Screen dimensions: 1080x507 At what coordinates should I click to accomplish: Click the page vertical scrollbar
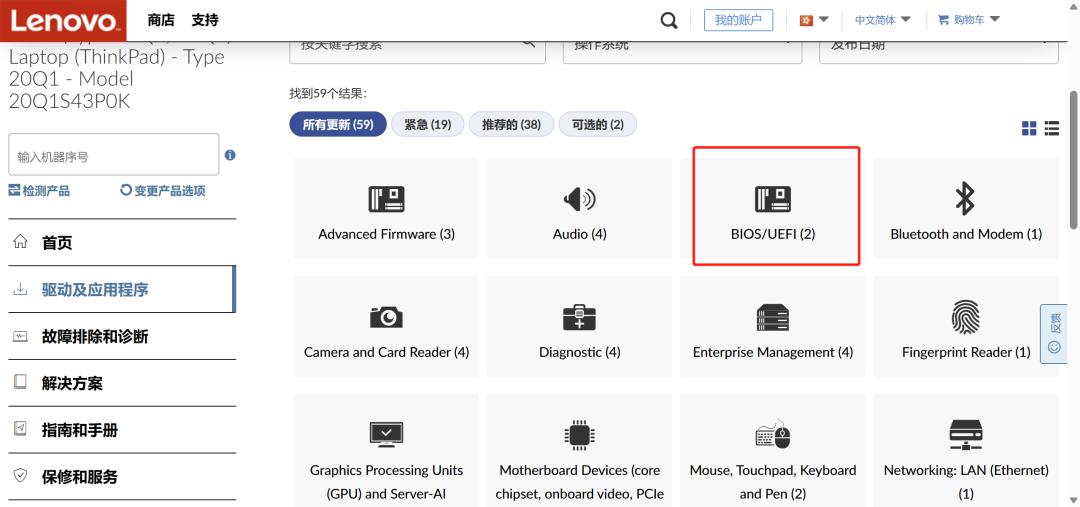[x=1074, y=159]
